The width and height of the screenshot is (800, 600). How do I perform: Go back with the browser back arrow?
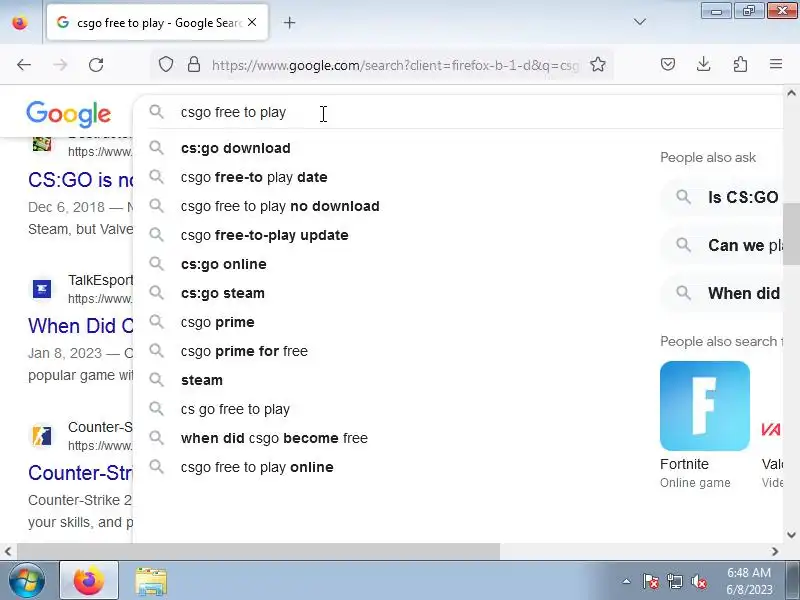tap(24, 65)
